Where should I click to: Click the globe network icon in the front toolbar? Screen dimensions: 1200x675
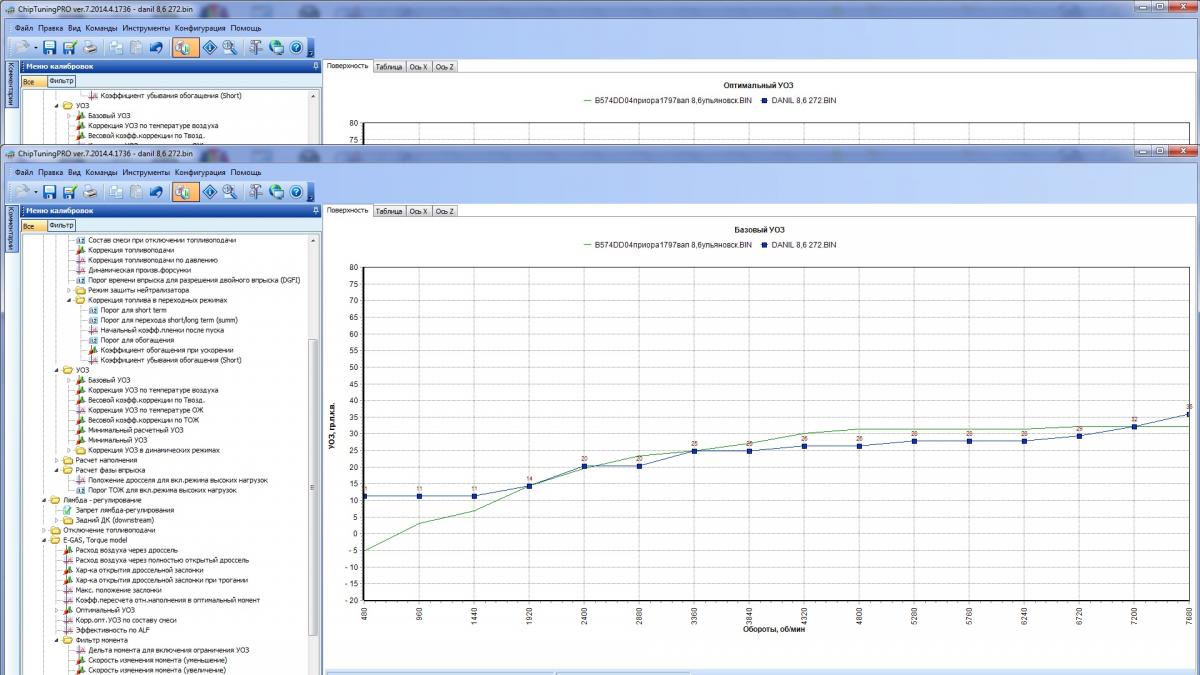click(276, 191)
